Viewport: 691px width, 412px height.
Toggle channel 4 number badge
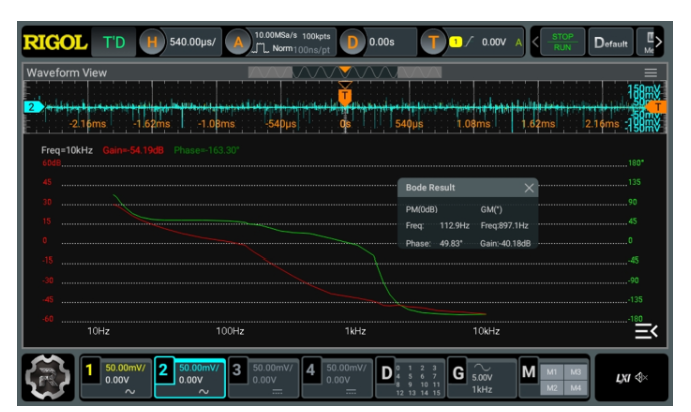pyautogui.click(x=311, y=370)
